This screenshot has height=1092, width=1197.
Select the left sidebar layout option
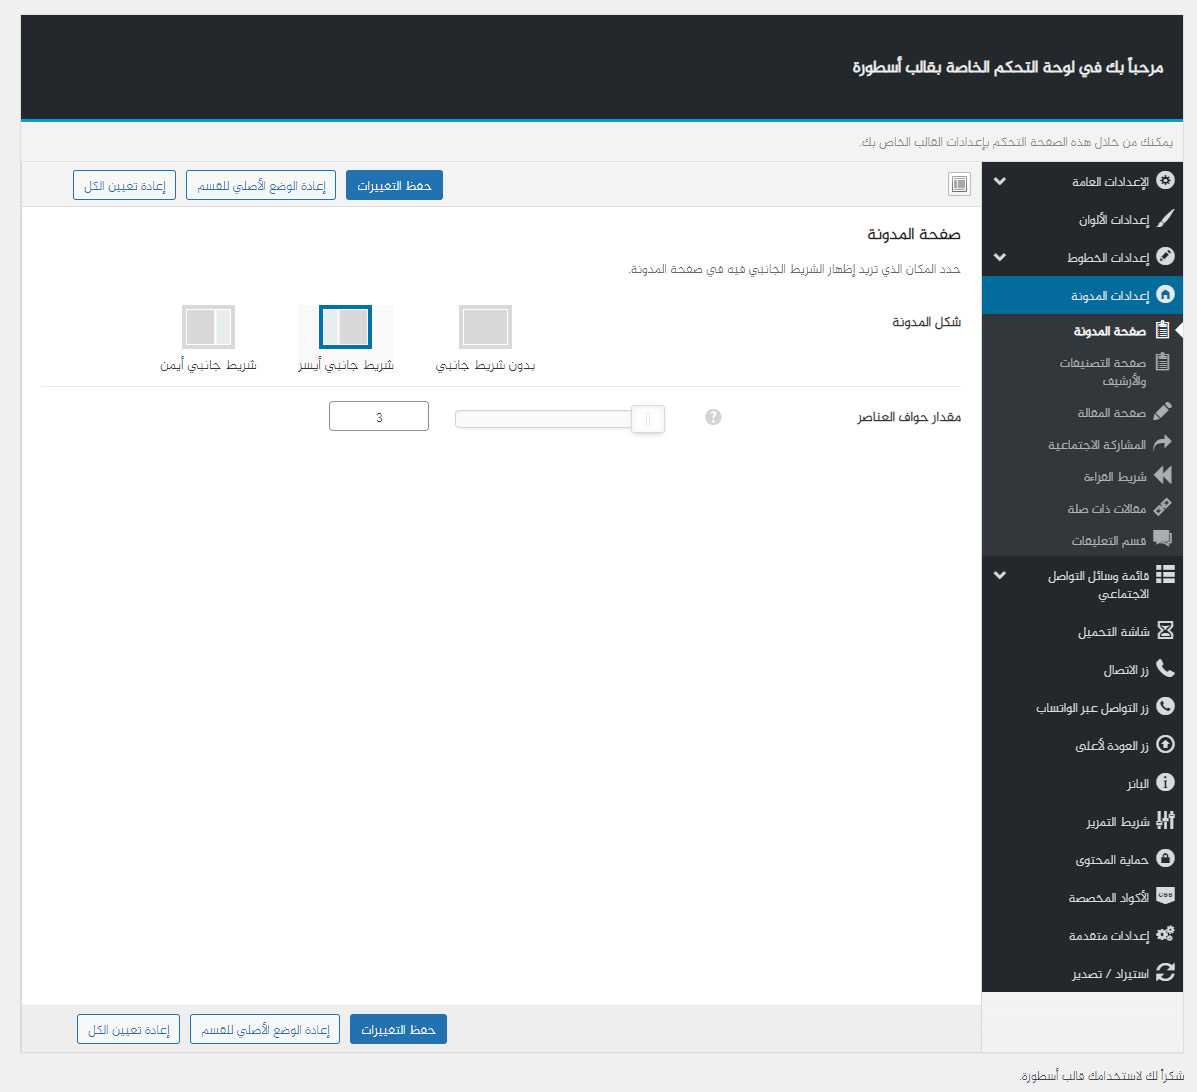[345, 327]
